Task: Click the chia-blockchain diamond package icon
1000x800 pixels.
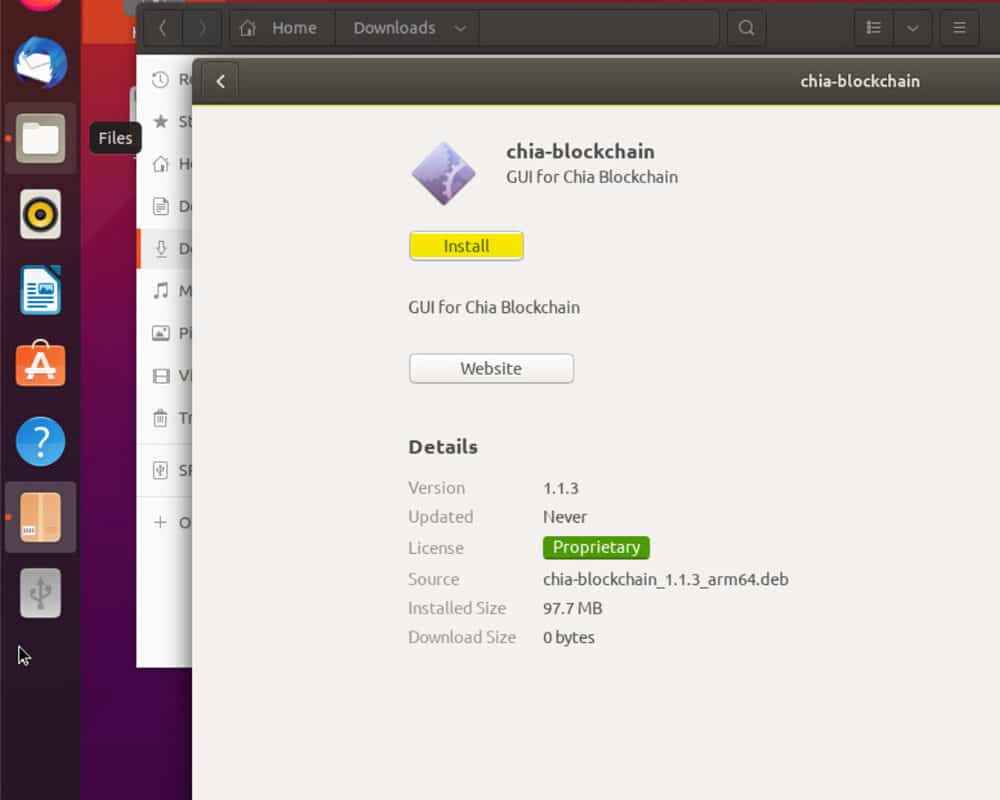Action: click(x=443, y=174)
